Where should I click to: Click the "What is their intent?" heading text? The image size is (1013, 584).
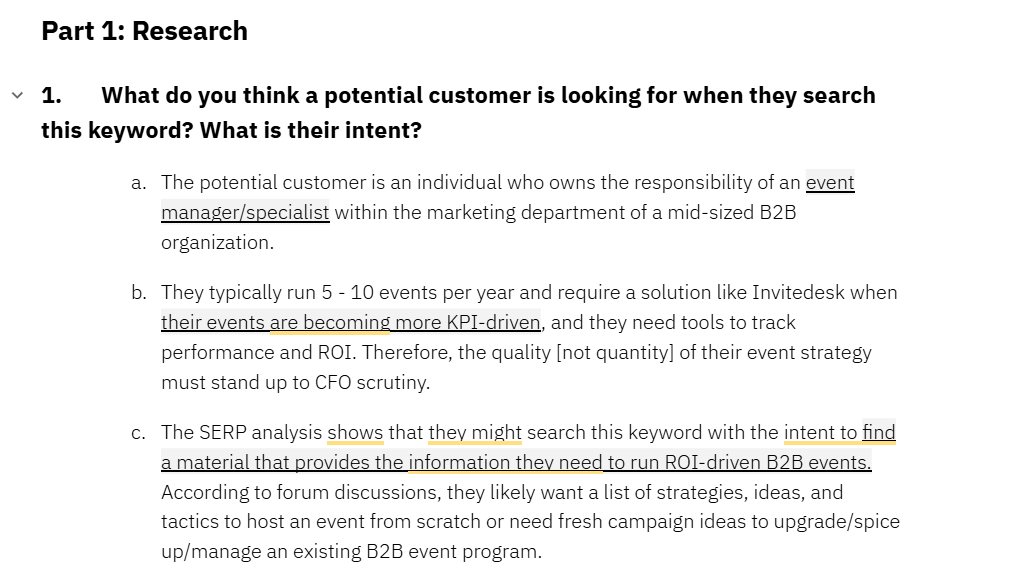point(311,131)
